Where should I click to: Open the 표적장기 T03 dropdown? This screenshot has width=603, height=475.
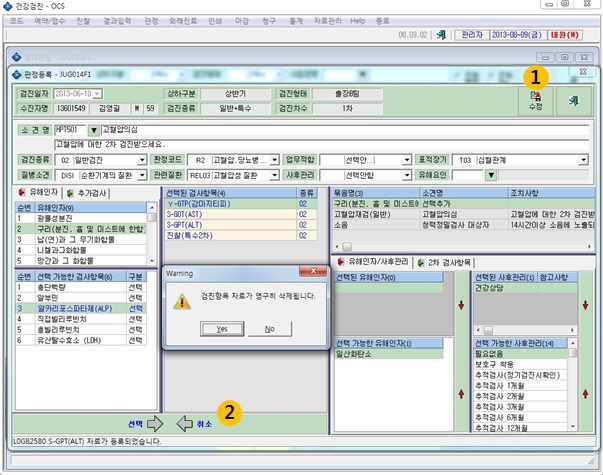click(583, 160)
